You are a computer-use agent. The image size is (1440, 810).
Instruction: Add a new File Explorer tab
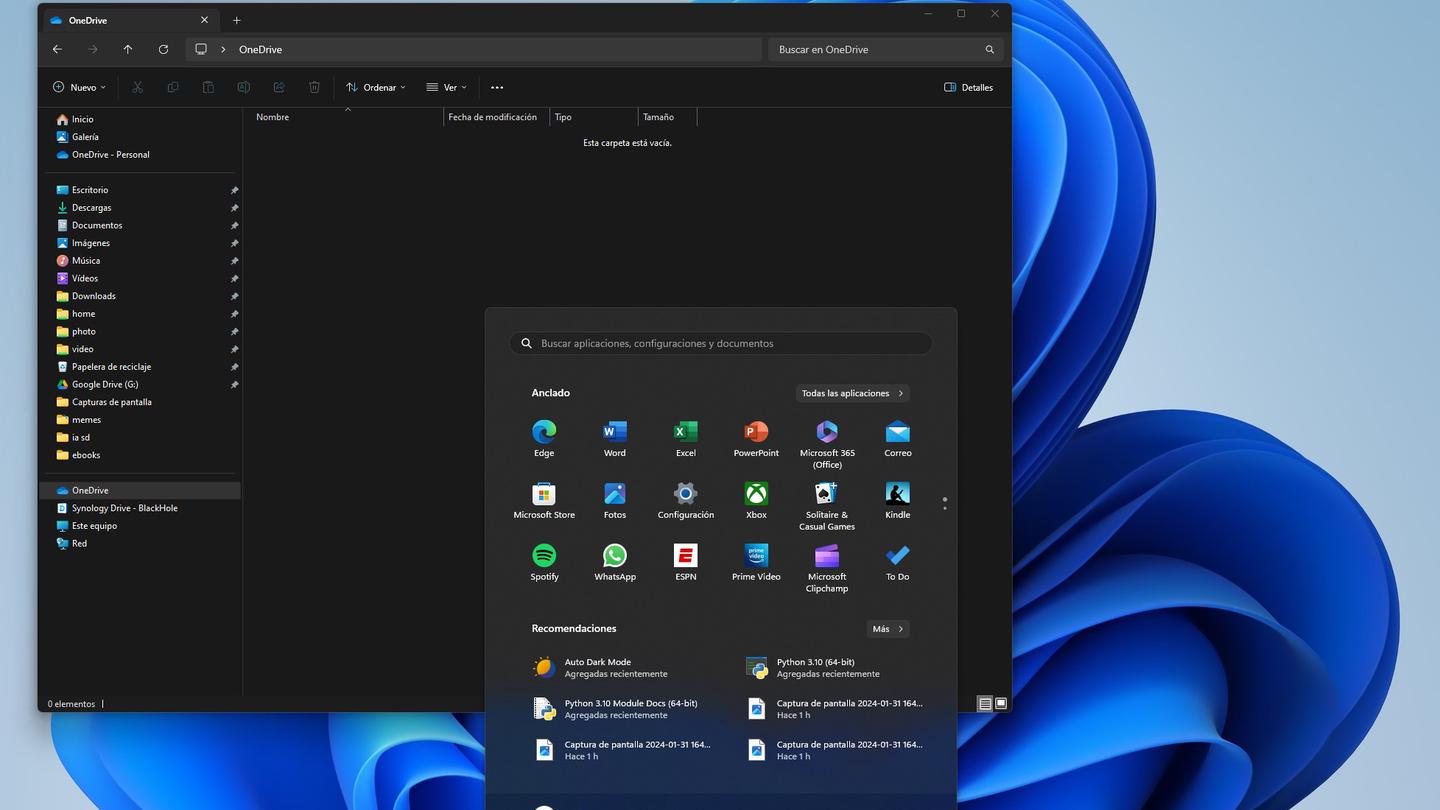[x=237, y=20]
